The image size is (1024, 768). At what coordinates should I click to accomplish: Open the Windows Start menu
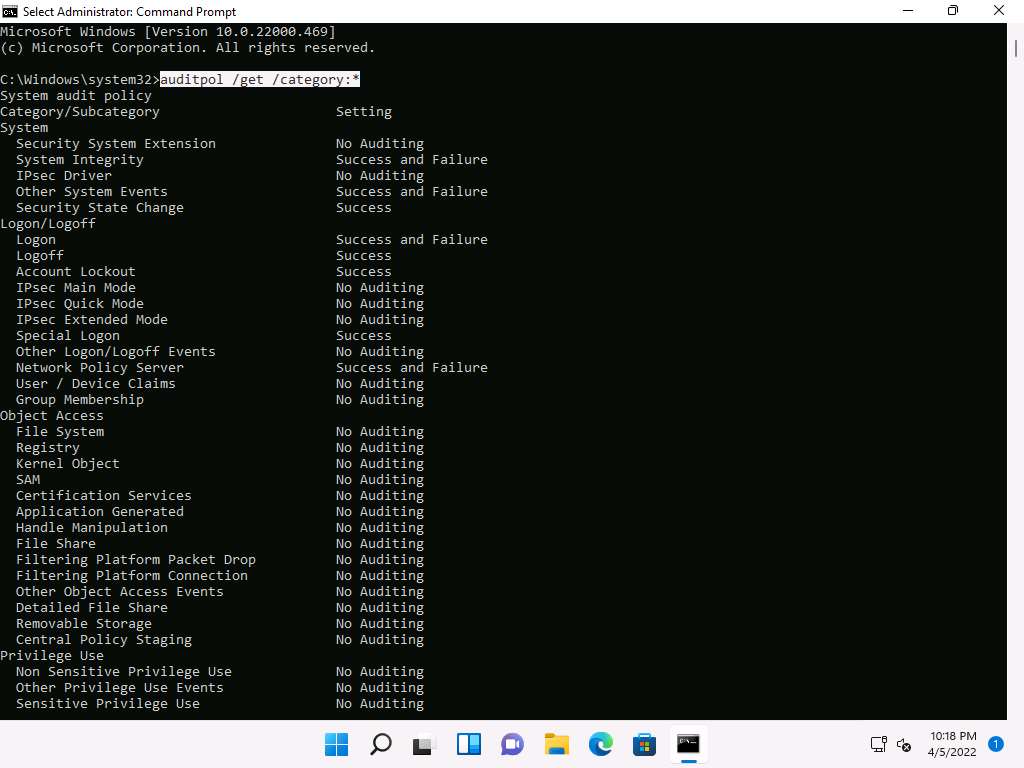point(337,744)
